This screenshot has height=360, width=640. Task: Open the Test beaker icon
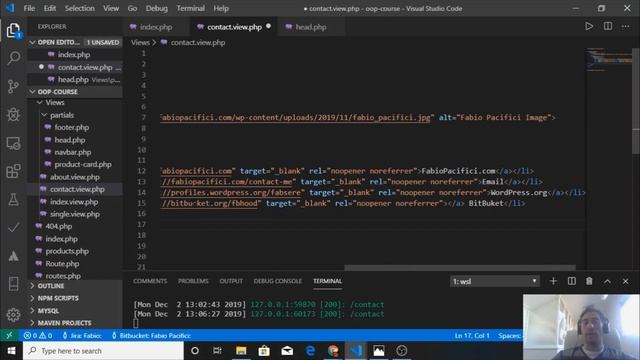pos(13,199)
